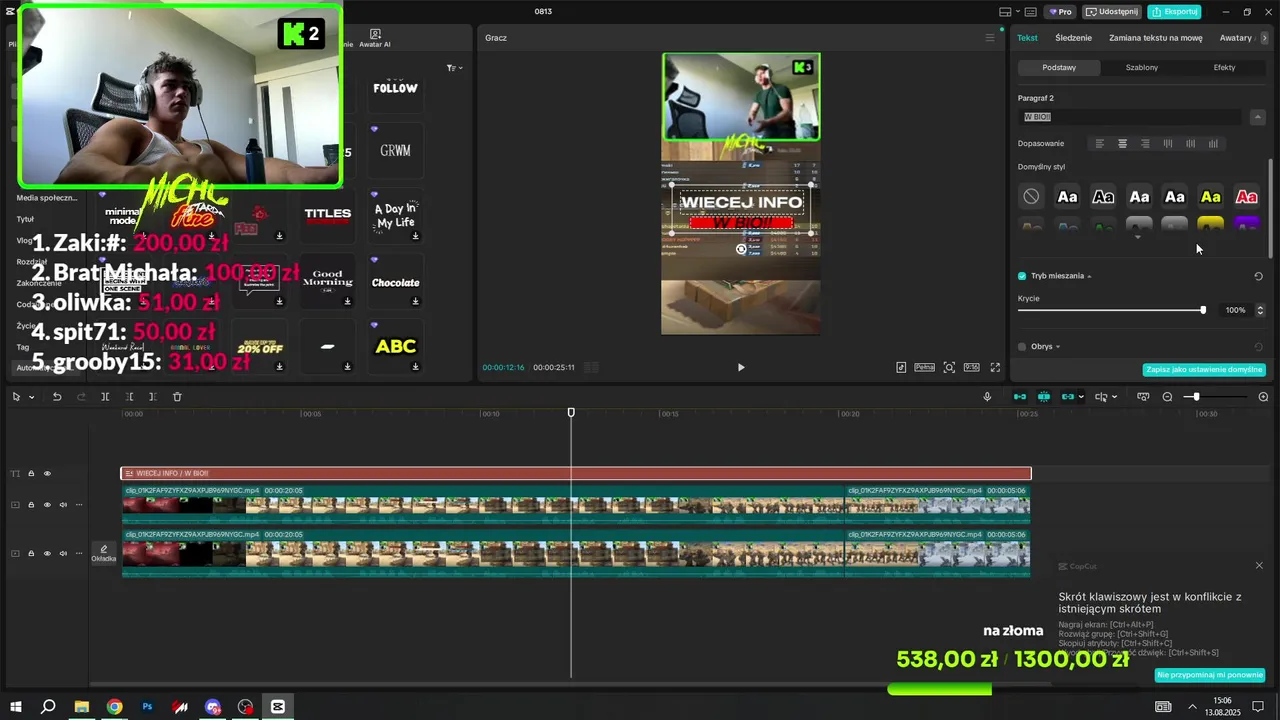This screenshot has width=1280, height=720.
Task: Show more inspector tabs with arrow
Action: click(1264, 38)
